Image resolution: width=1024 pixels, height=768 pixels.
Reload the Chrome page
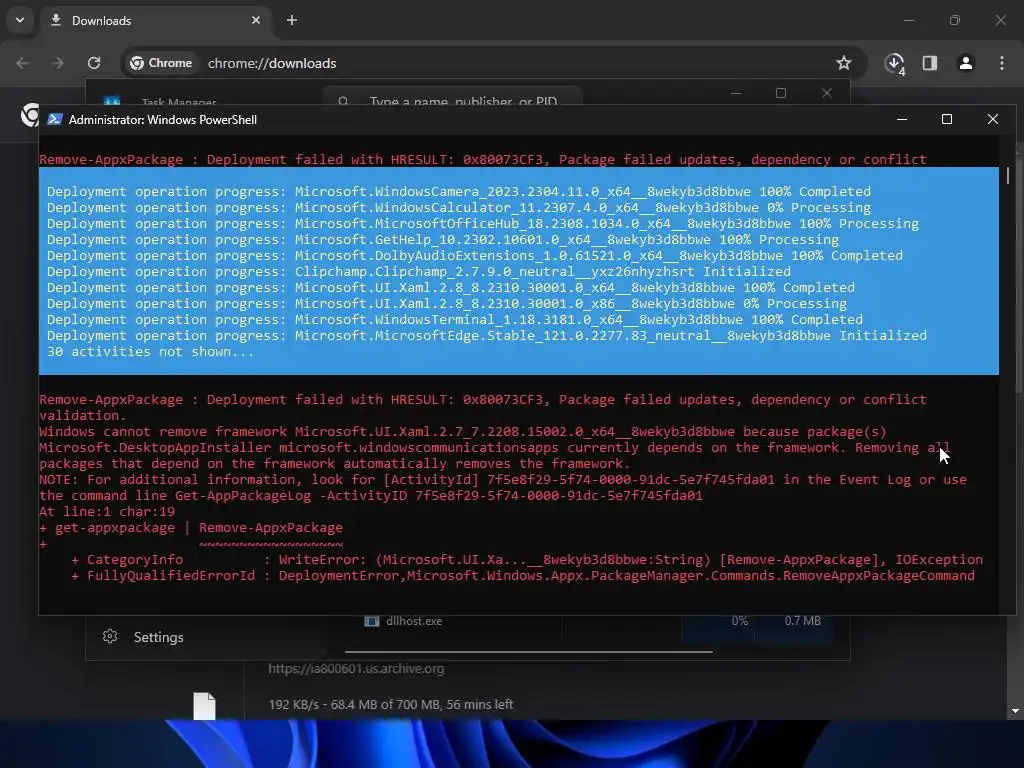(94, 63)
